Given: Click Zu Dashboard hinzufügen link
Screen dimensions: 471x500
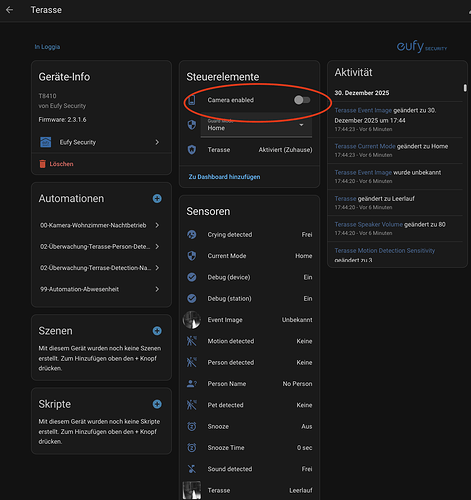Looking at the screenshot, I should click(224, 177).
